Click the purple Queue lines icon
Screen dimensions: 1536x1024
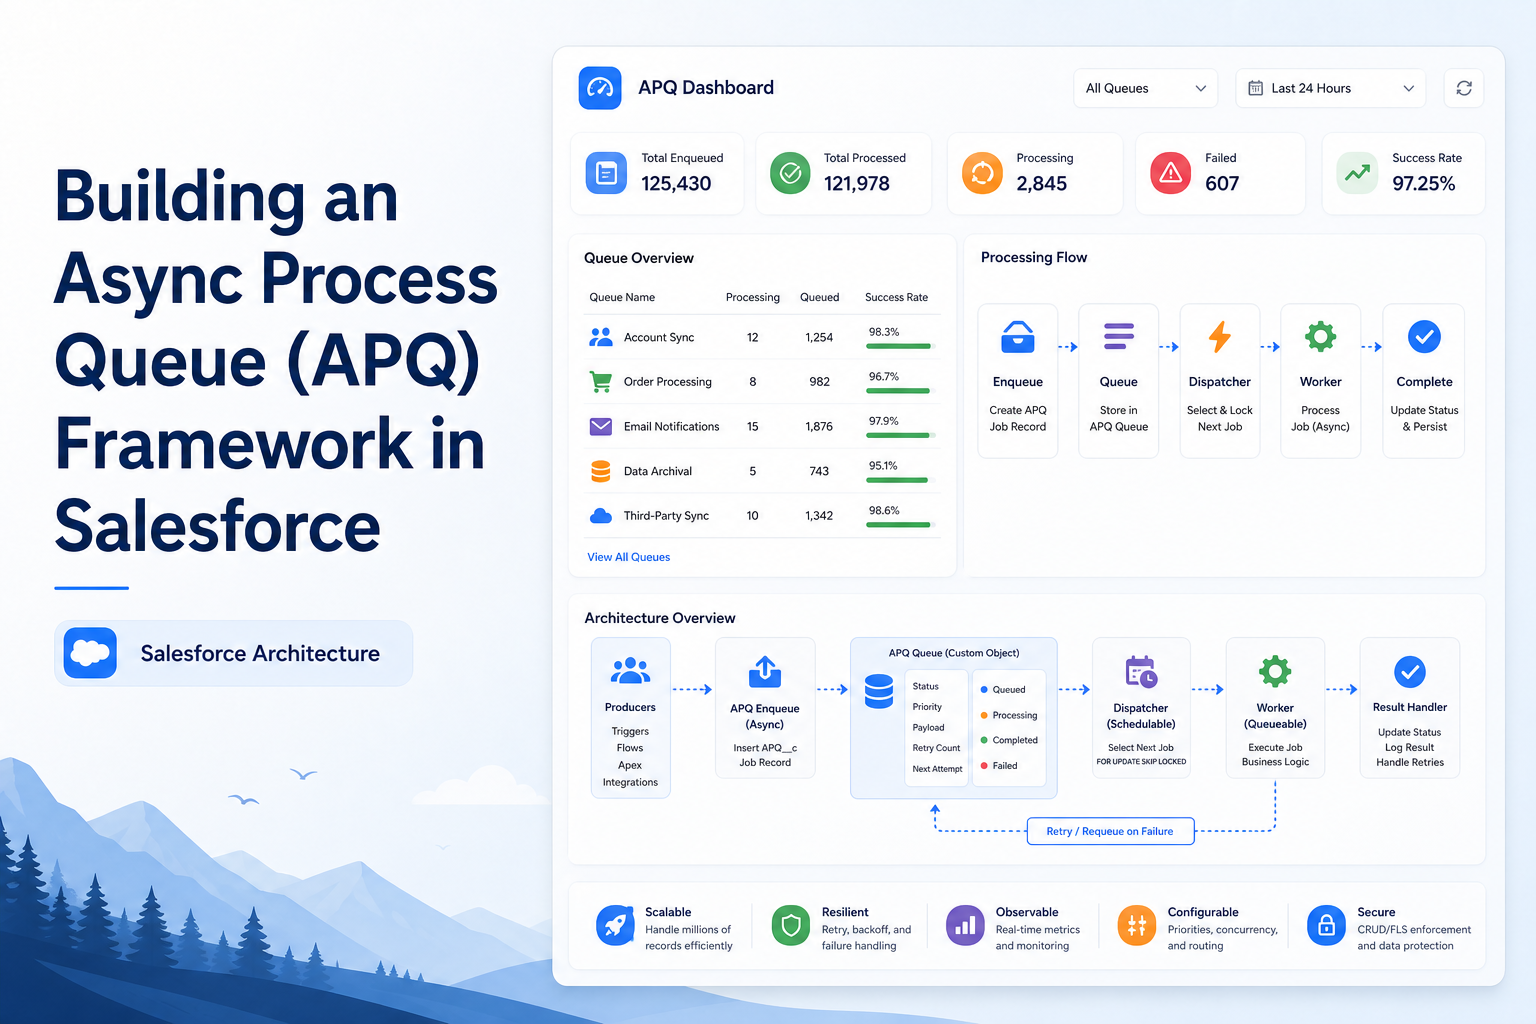tap(1119, 336)
